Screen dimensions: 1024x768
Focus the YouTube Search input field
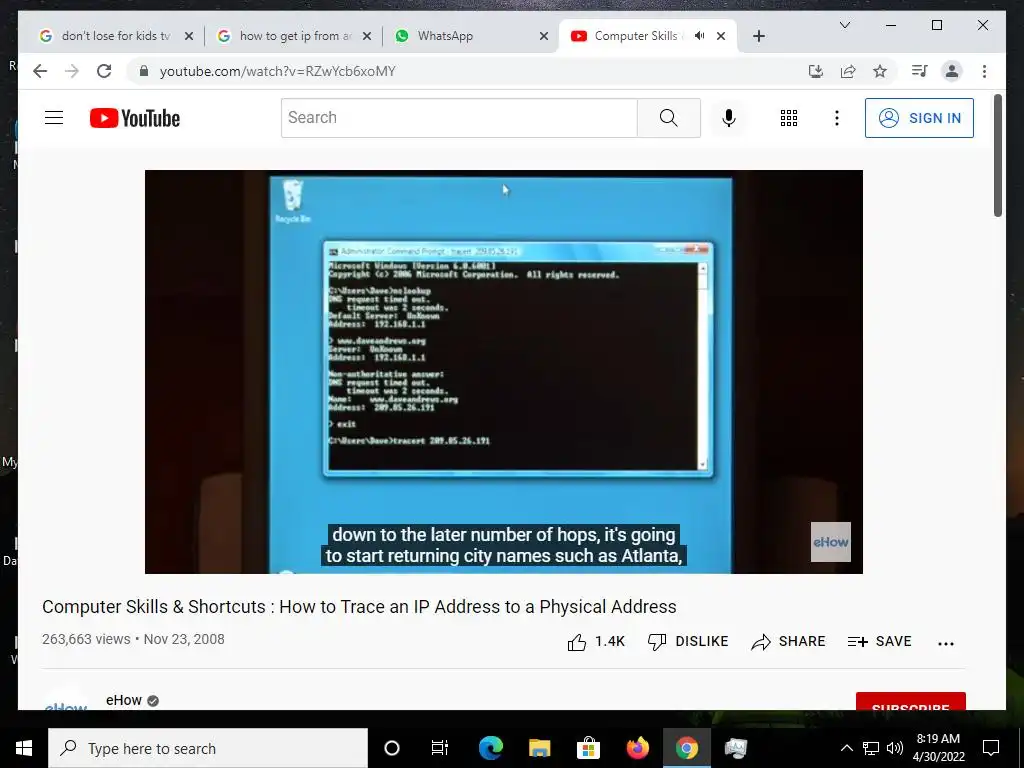click(459, 118)
